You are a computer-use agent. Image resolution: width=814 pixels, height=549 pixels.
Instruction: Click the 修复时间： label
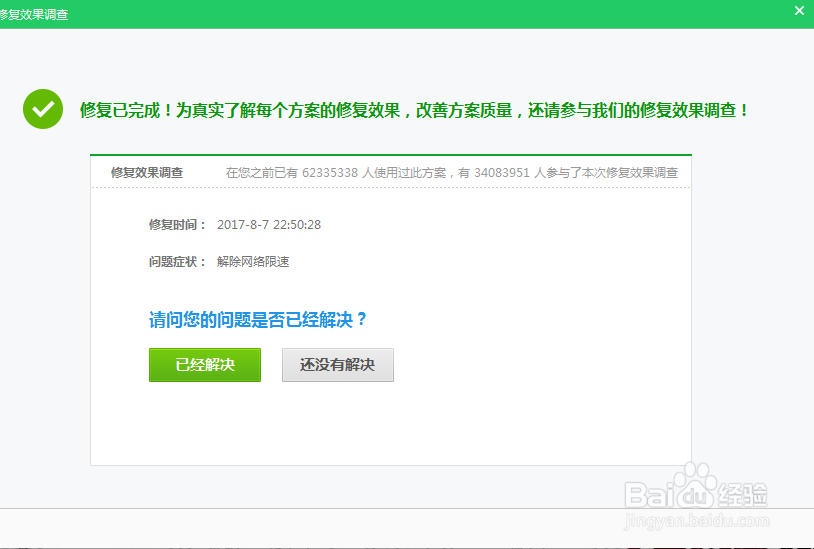[x=178, y=225]
